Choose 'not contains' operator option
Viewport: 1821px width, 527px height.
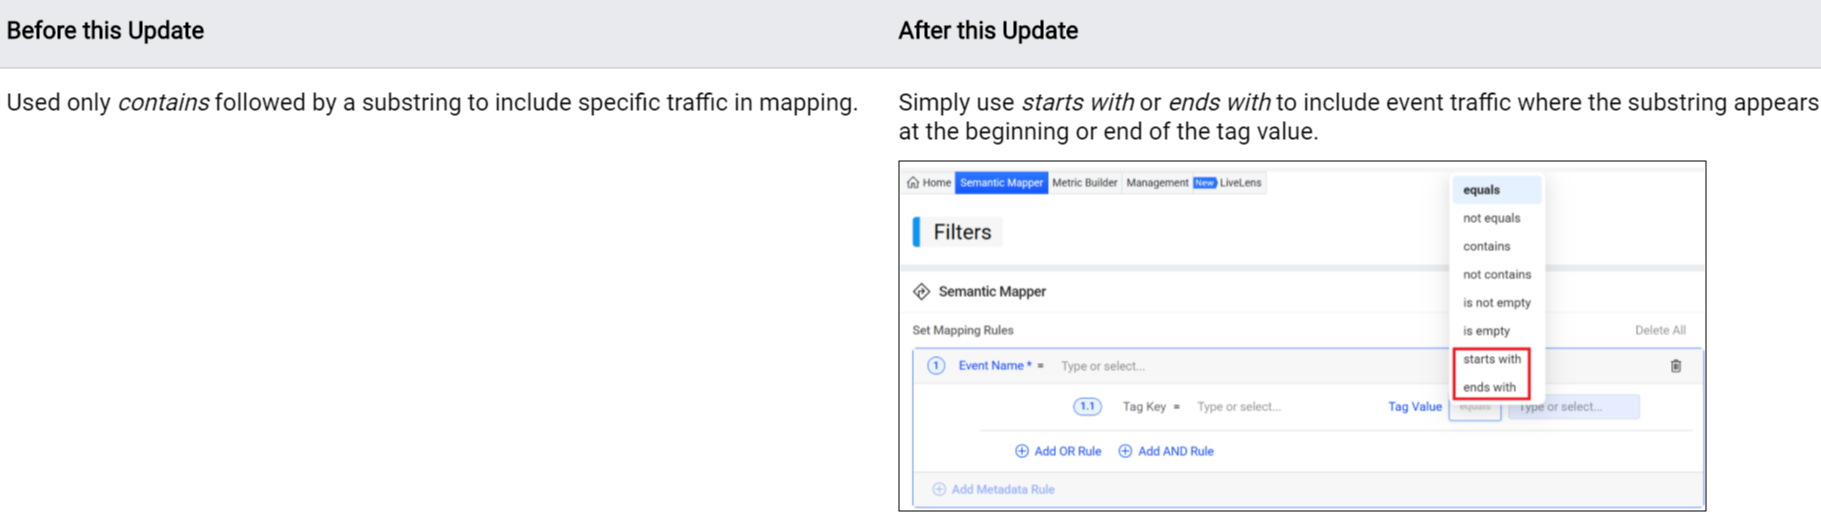(x=1496, y=274)
